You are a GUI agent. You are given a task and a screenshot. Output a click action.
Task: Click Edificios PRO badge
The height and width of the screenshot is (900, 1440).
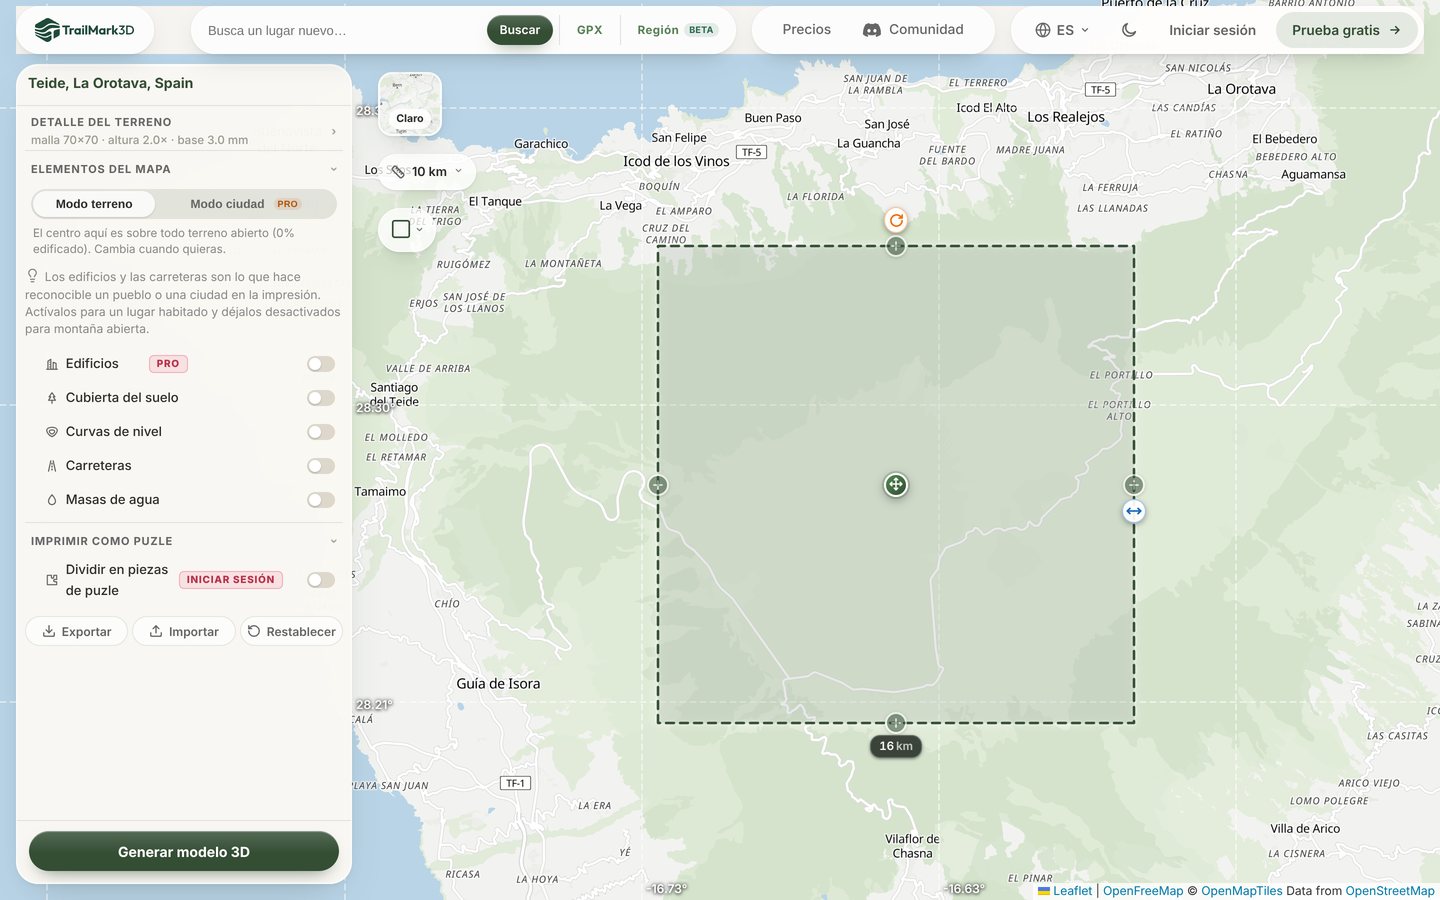[168, 364]
